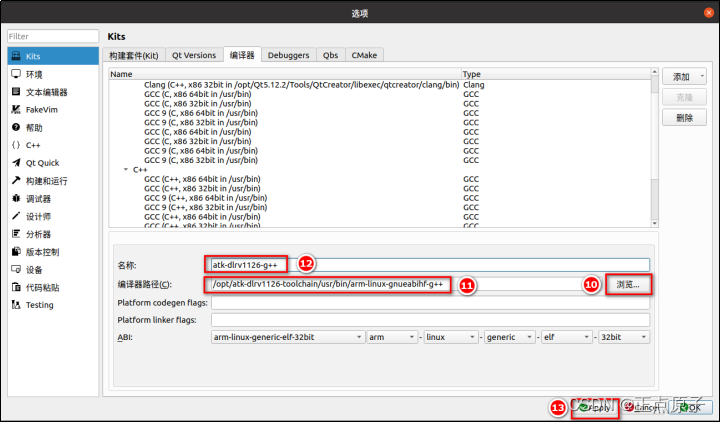Select first GCC (C++, x86 64bit in /usr/bin) row
Screen dimensions: 721x423
[380, 179]
